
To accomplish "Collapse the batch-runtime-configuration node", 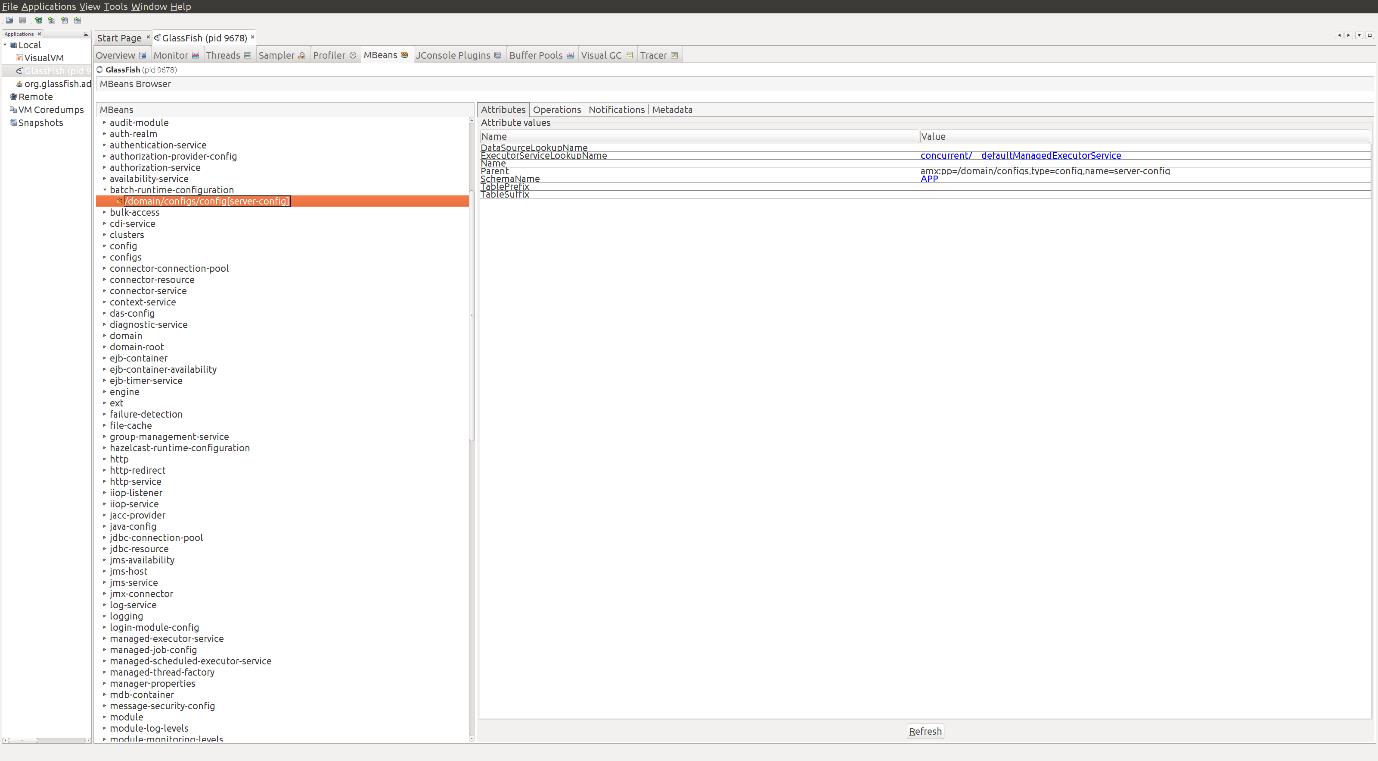I will [x=104, y=190].
